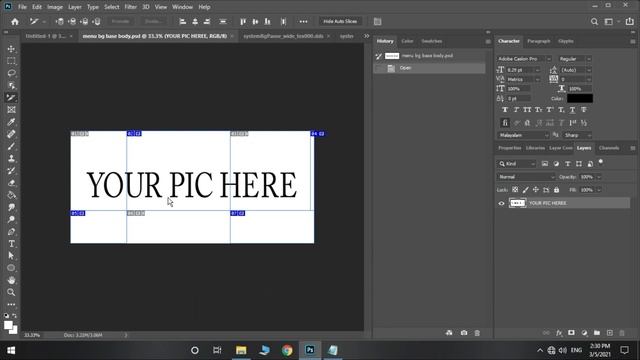The height and width of the screenshot is (360, 640).
Task: Create a new group folder
Action: click(x=597, y=333)
